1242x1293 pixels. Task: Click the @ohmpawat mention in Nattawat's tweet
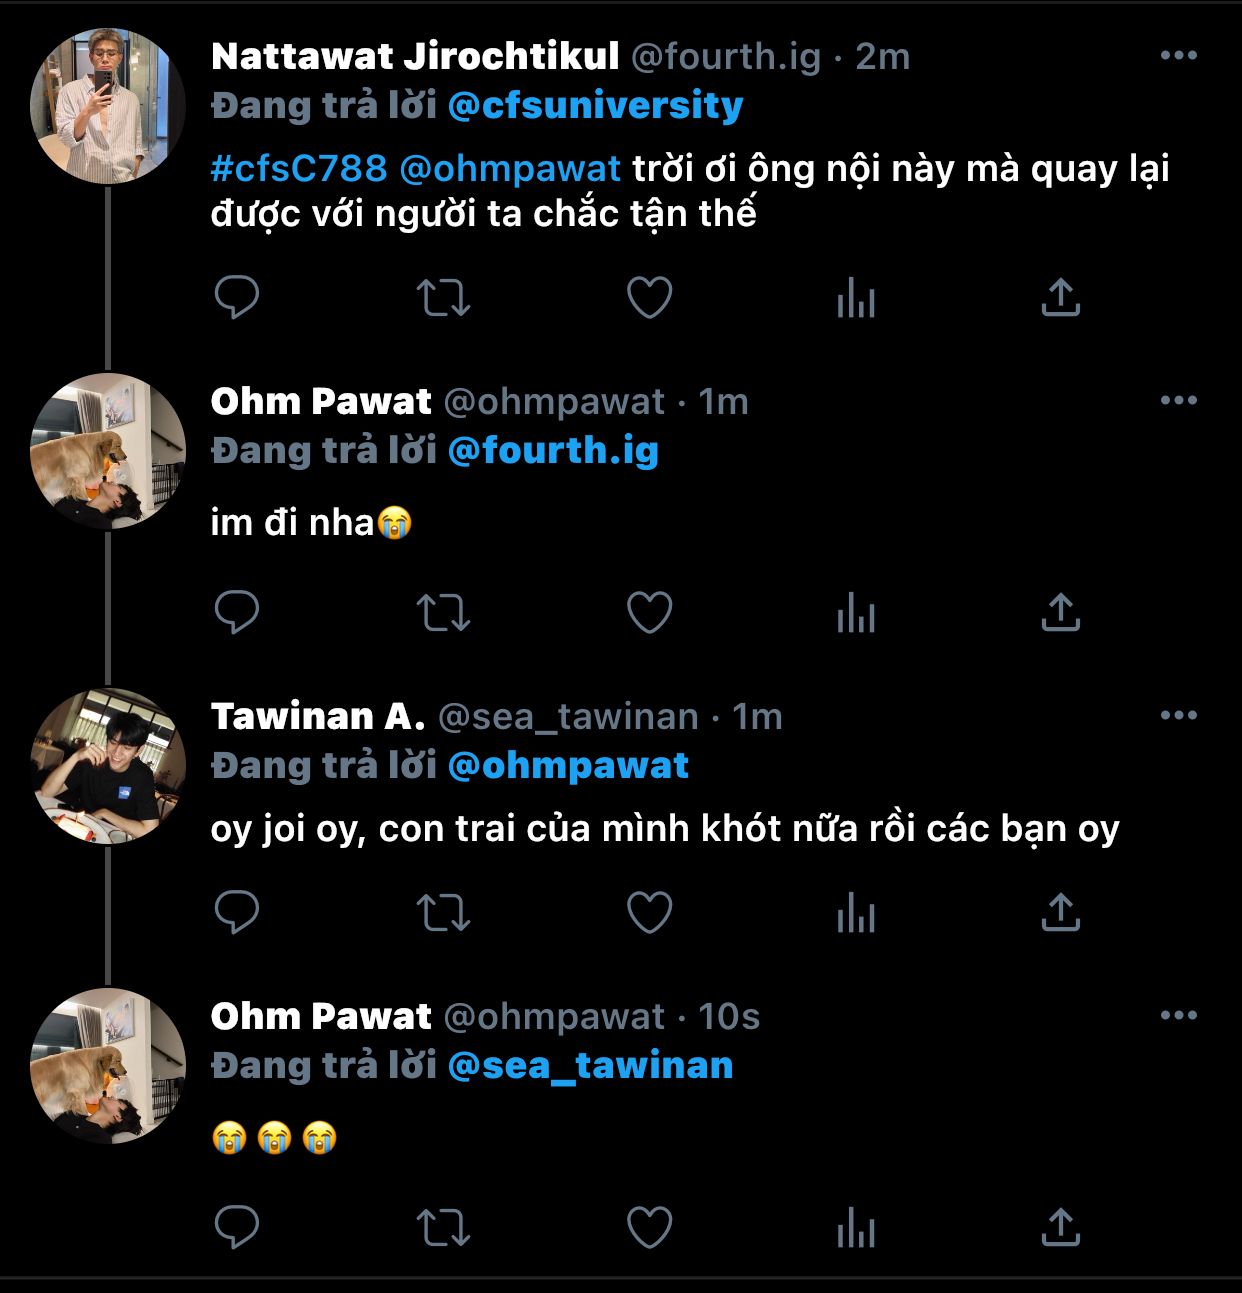coord(510,168)
